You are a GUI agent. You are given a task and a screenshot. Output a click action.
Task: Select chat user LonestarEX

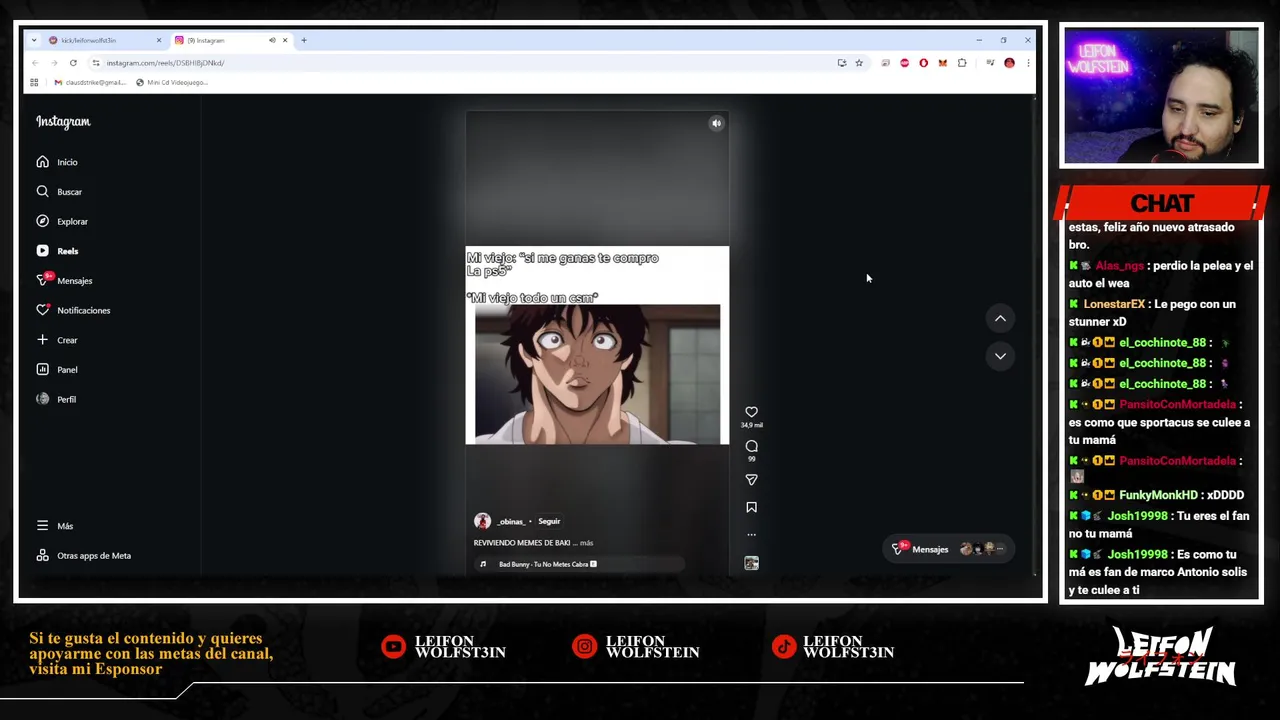pos(1114,304)
